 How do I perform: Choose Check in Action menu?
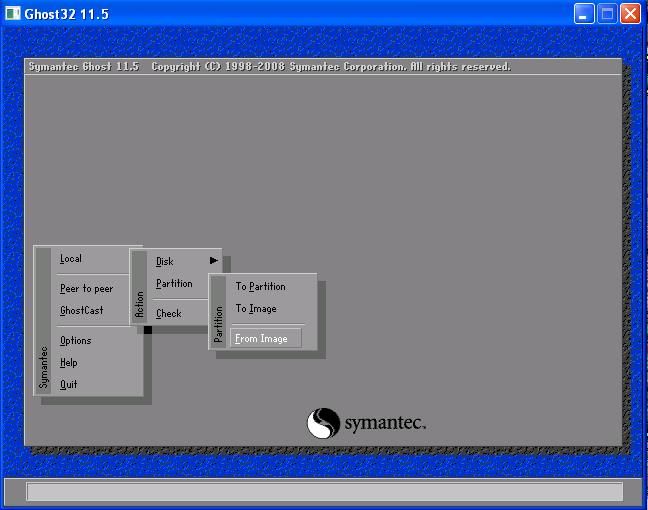pos(169,314)
